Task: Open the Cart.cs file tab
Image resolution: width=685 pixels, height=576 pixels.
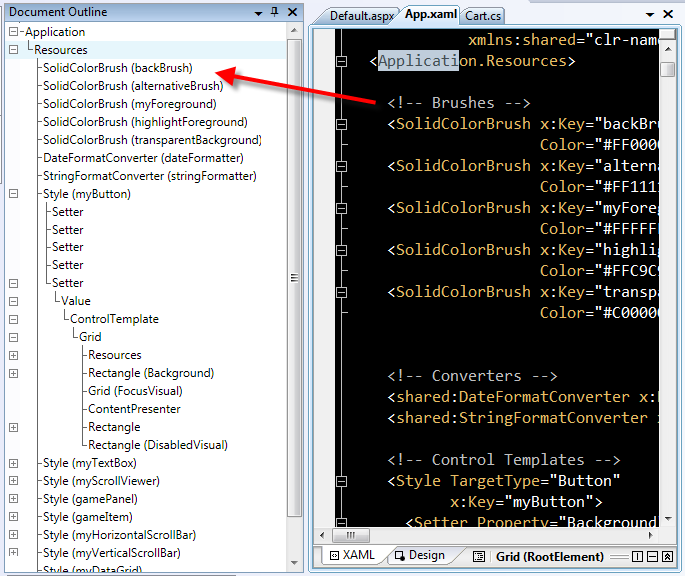Action: pyautogui.click(x=483, y=16)
